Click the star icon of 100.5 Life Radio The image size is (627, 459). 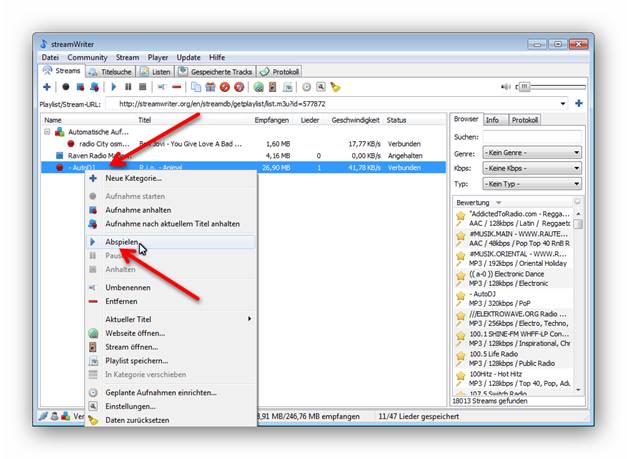pos(461,356)
